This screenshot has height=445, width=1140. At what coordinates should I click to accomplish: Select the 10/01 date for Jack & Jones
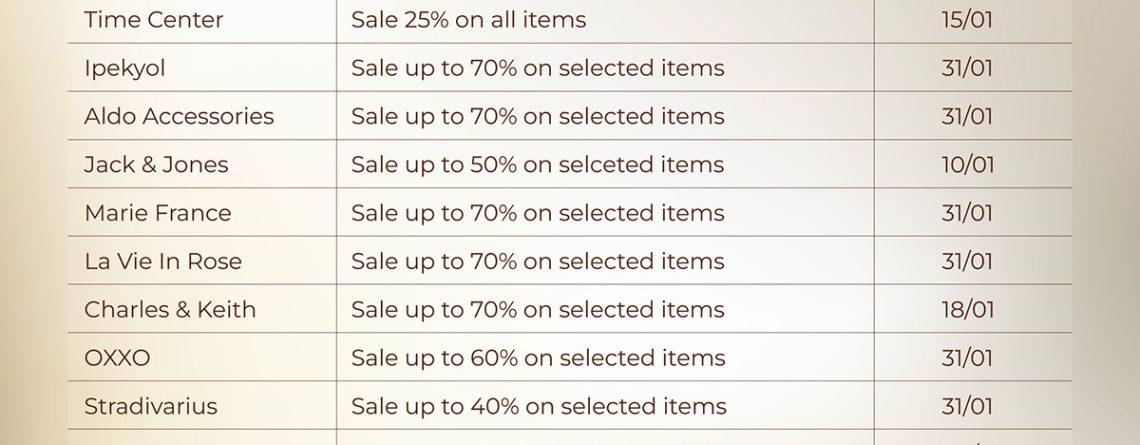[967, 164]
